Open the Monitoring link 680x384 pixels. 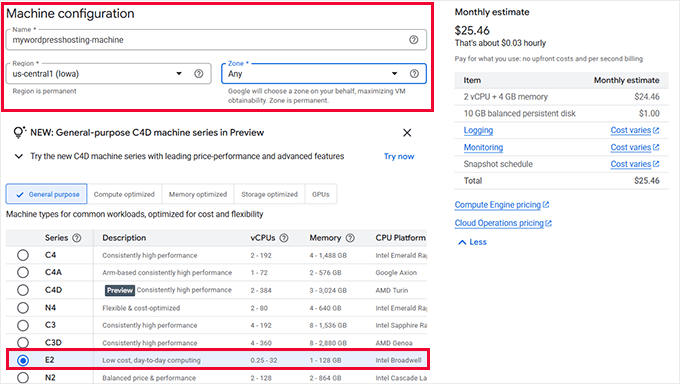(x=483, y=147)
